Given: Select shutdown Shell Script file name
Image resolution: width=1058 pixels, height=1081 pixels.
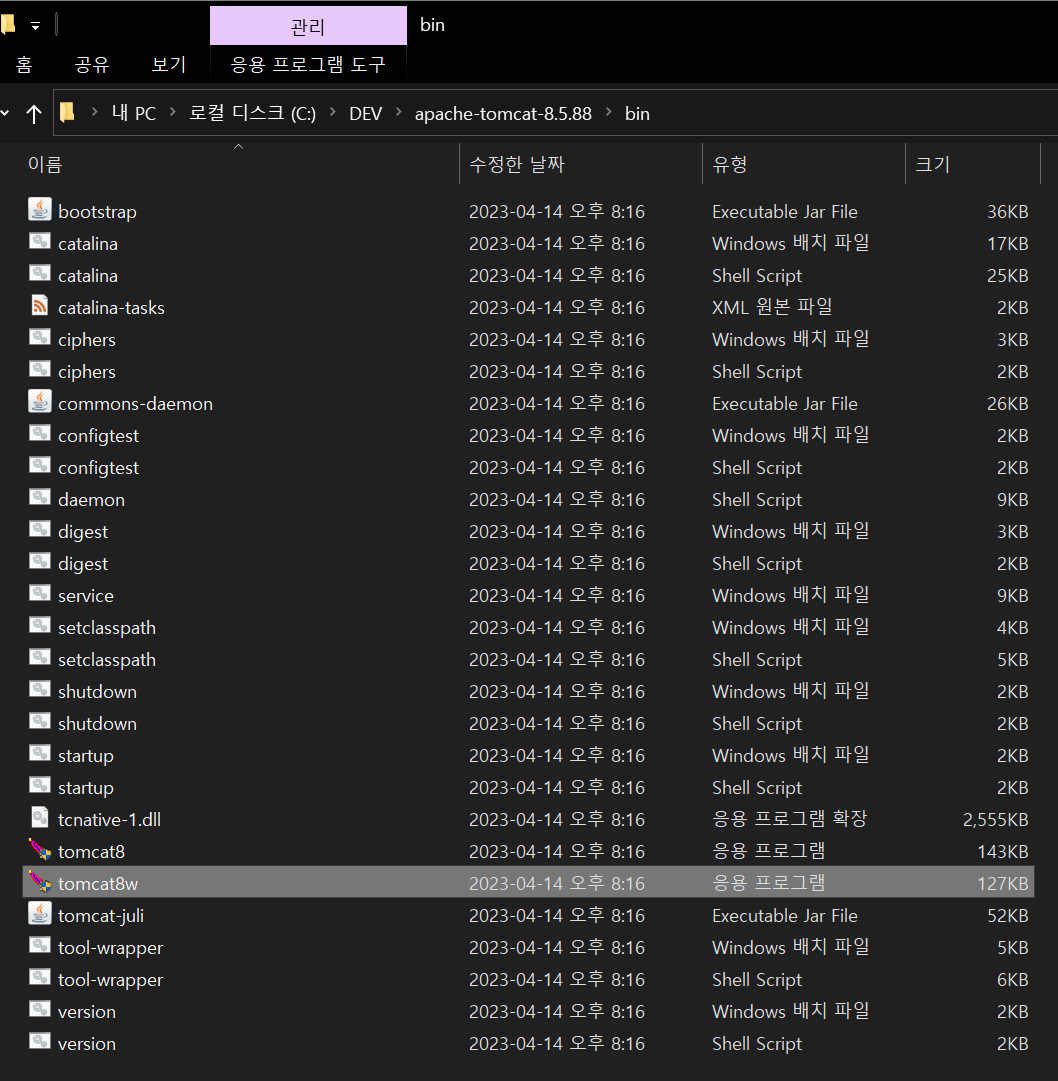Looking at the screenshot, I should point(97,724).
